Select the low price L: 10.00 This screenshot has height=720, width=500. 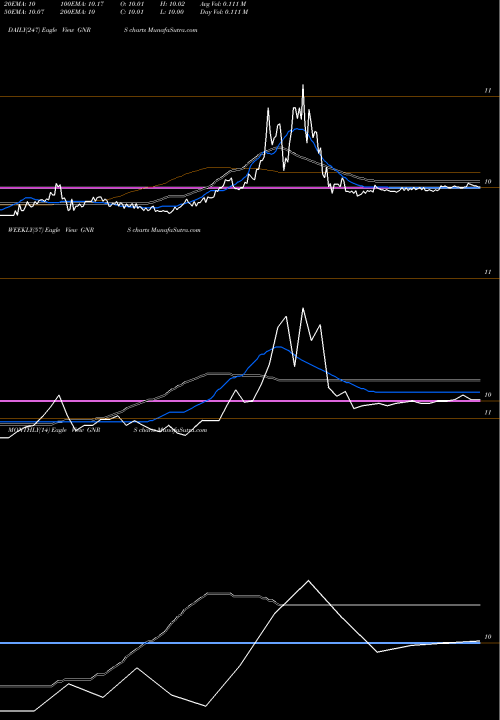click(173, 12)
